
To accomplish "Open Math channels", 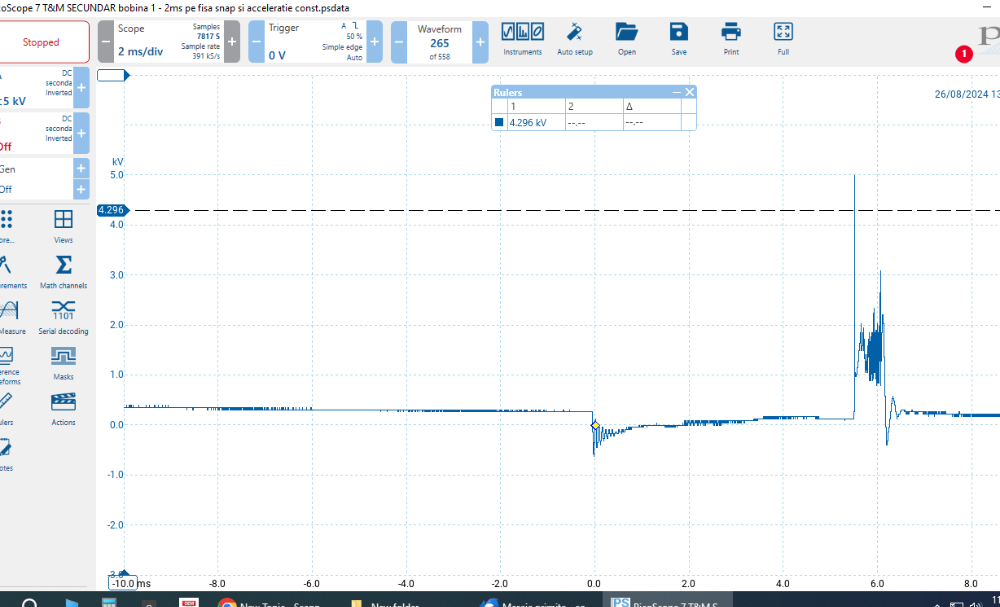I will 63,271.
